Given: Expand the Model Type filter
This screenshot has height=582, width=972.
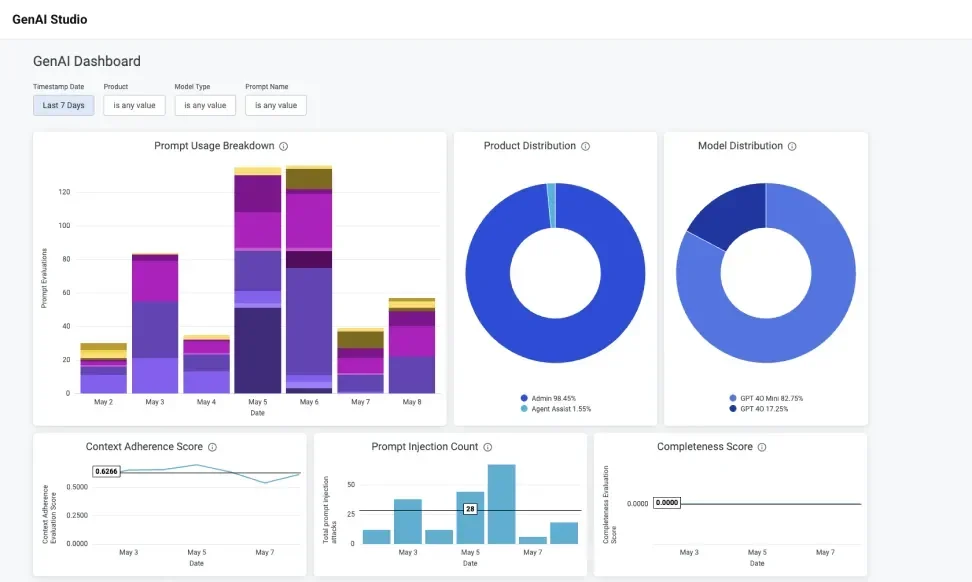Looking at the screenshot, I should 205,105.
